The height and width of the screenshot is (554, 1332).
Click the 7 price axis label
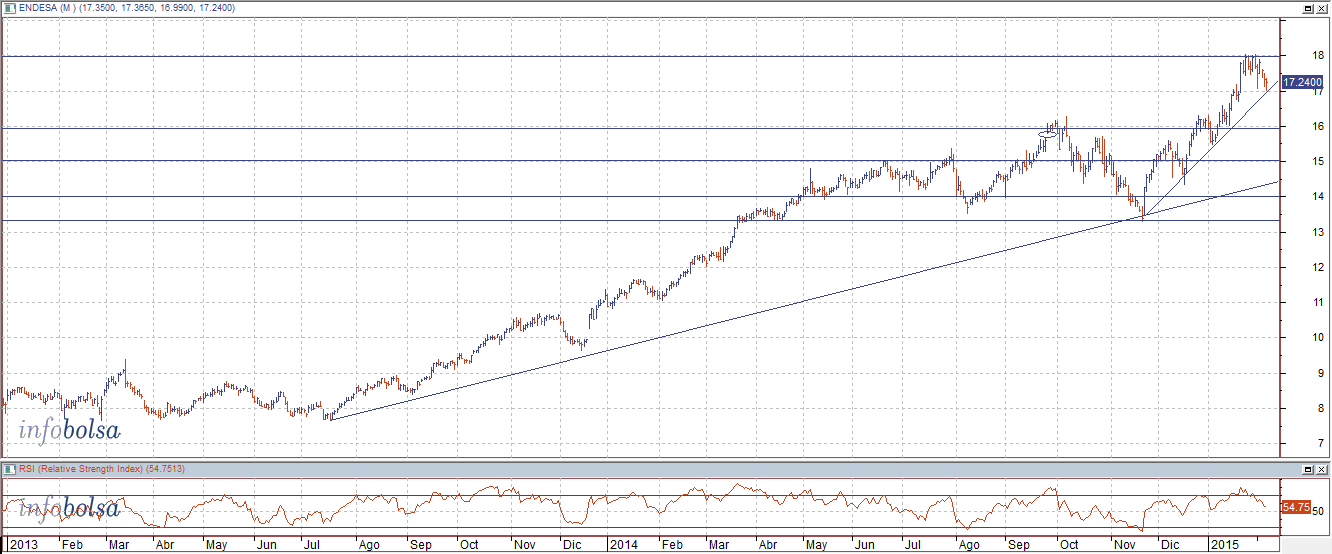[x=1321, y=443]
